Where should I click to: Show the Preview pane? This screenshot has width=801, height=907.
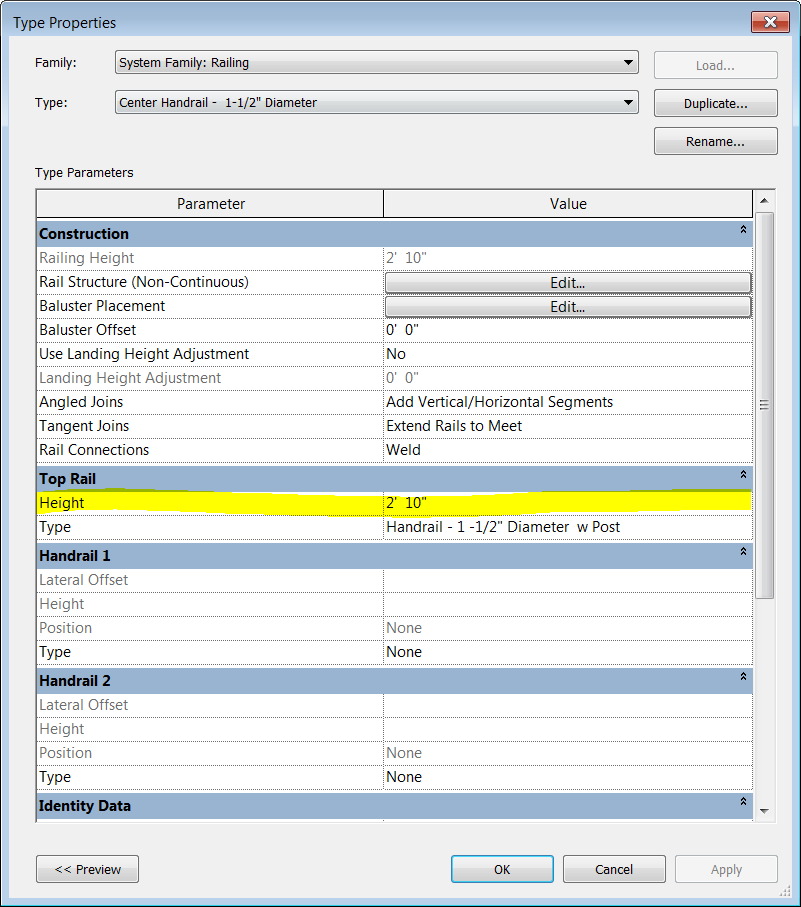(x=87, y=869)
